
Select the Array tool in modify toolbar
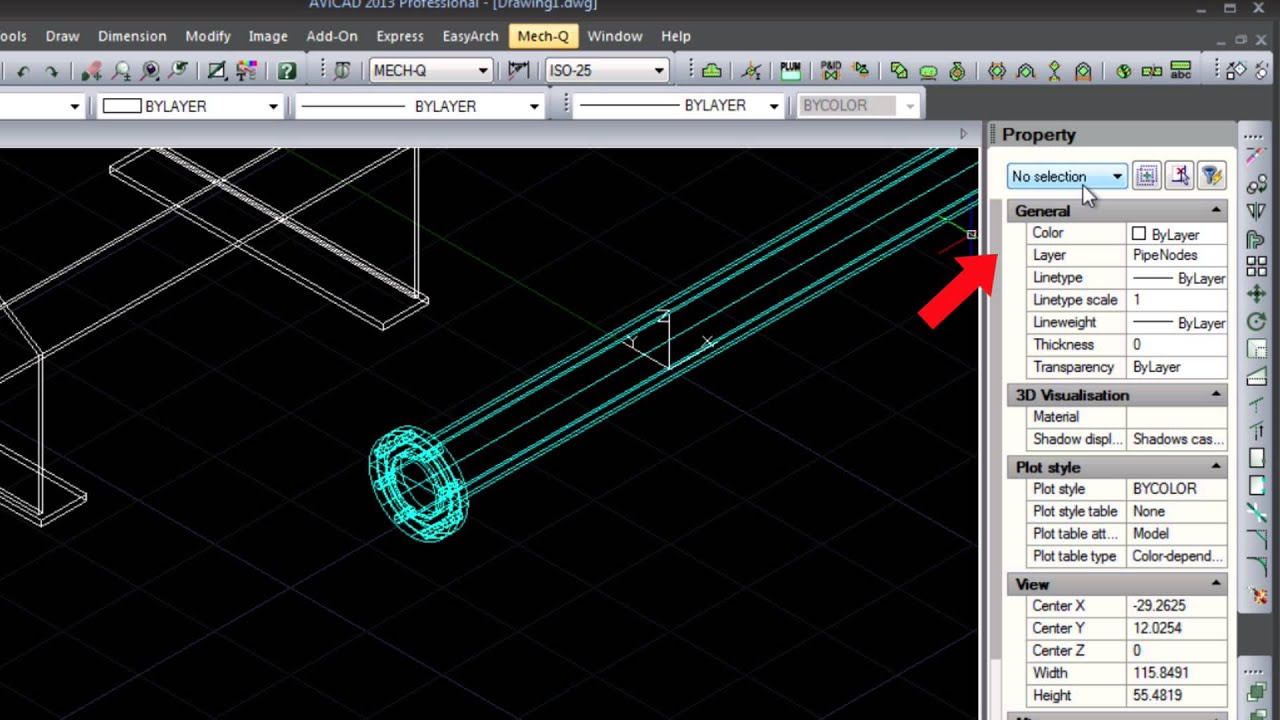(1257, 266)
